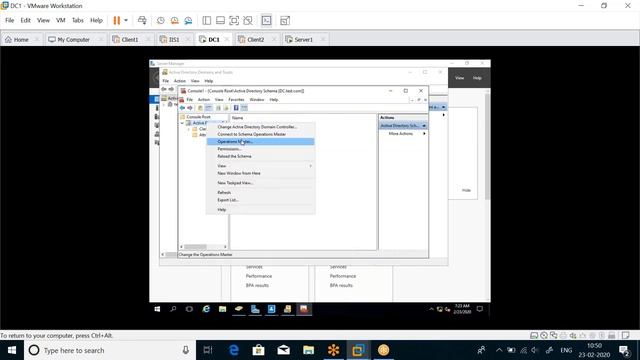This screenshot has width=640, height=360.
Task: Select Permissions in the context menu
Action: coord(260,149)
